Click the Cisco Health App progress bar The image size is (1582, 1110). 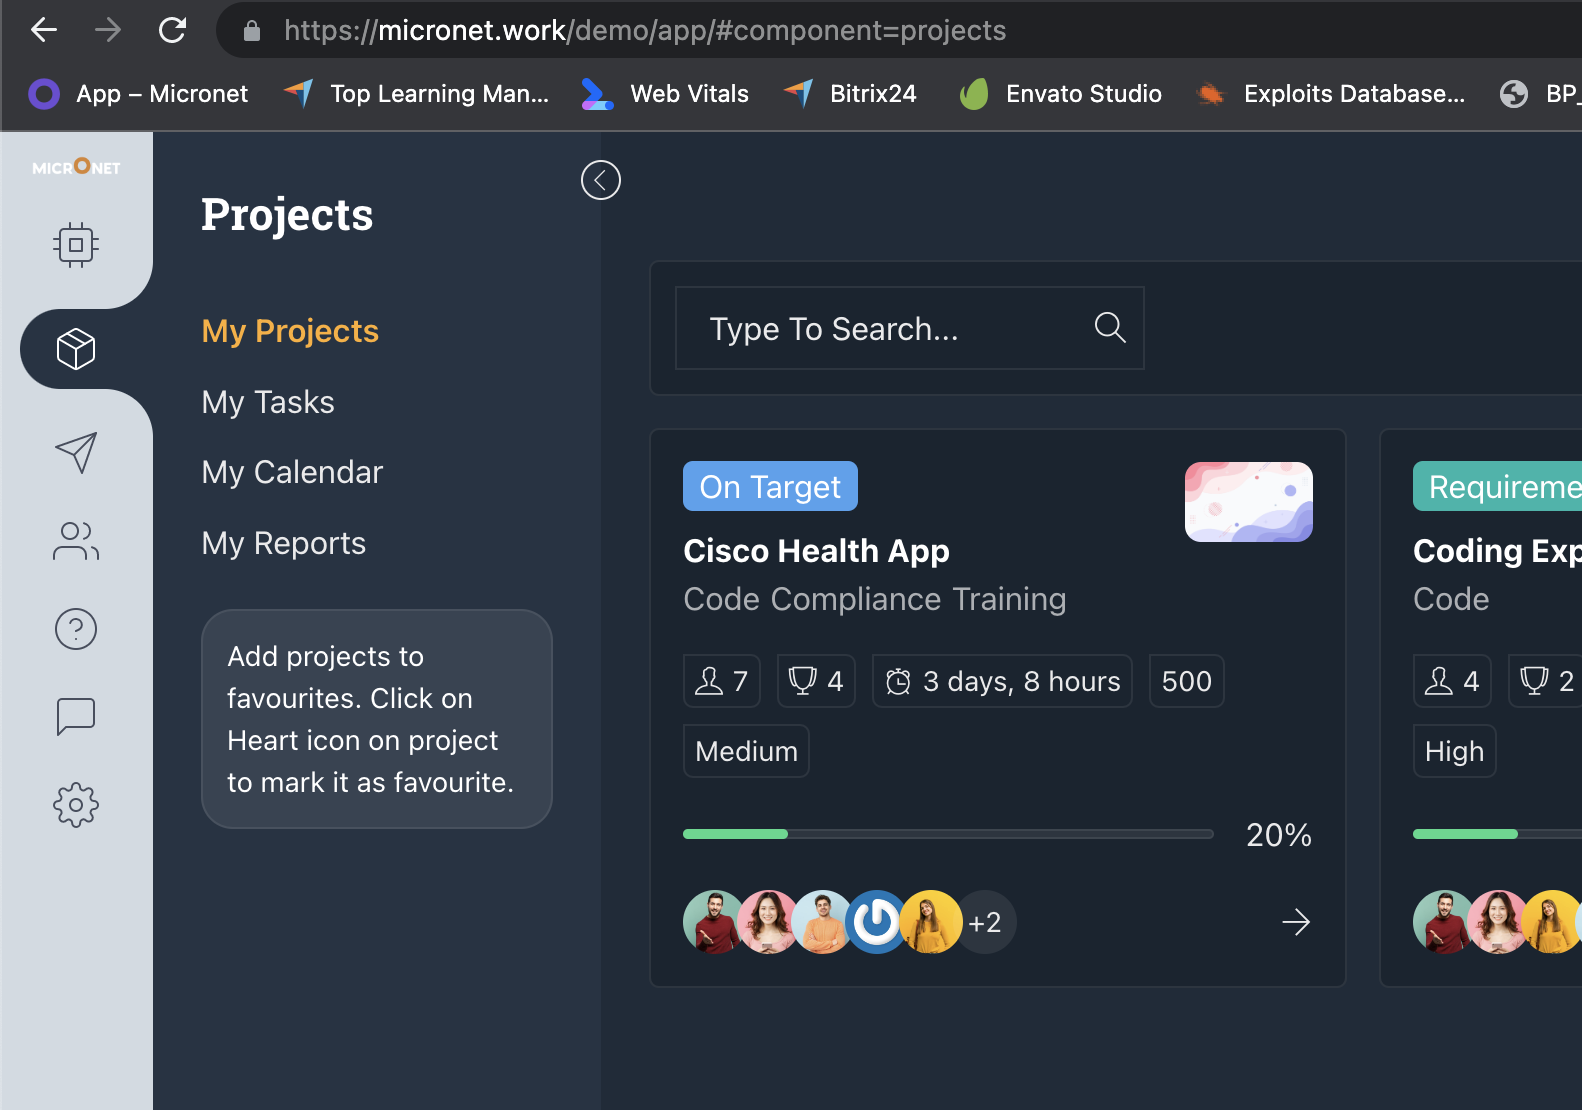pos(948,834)
